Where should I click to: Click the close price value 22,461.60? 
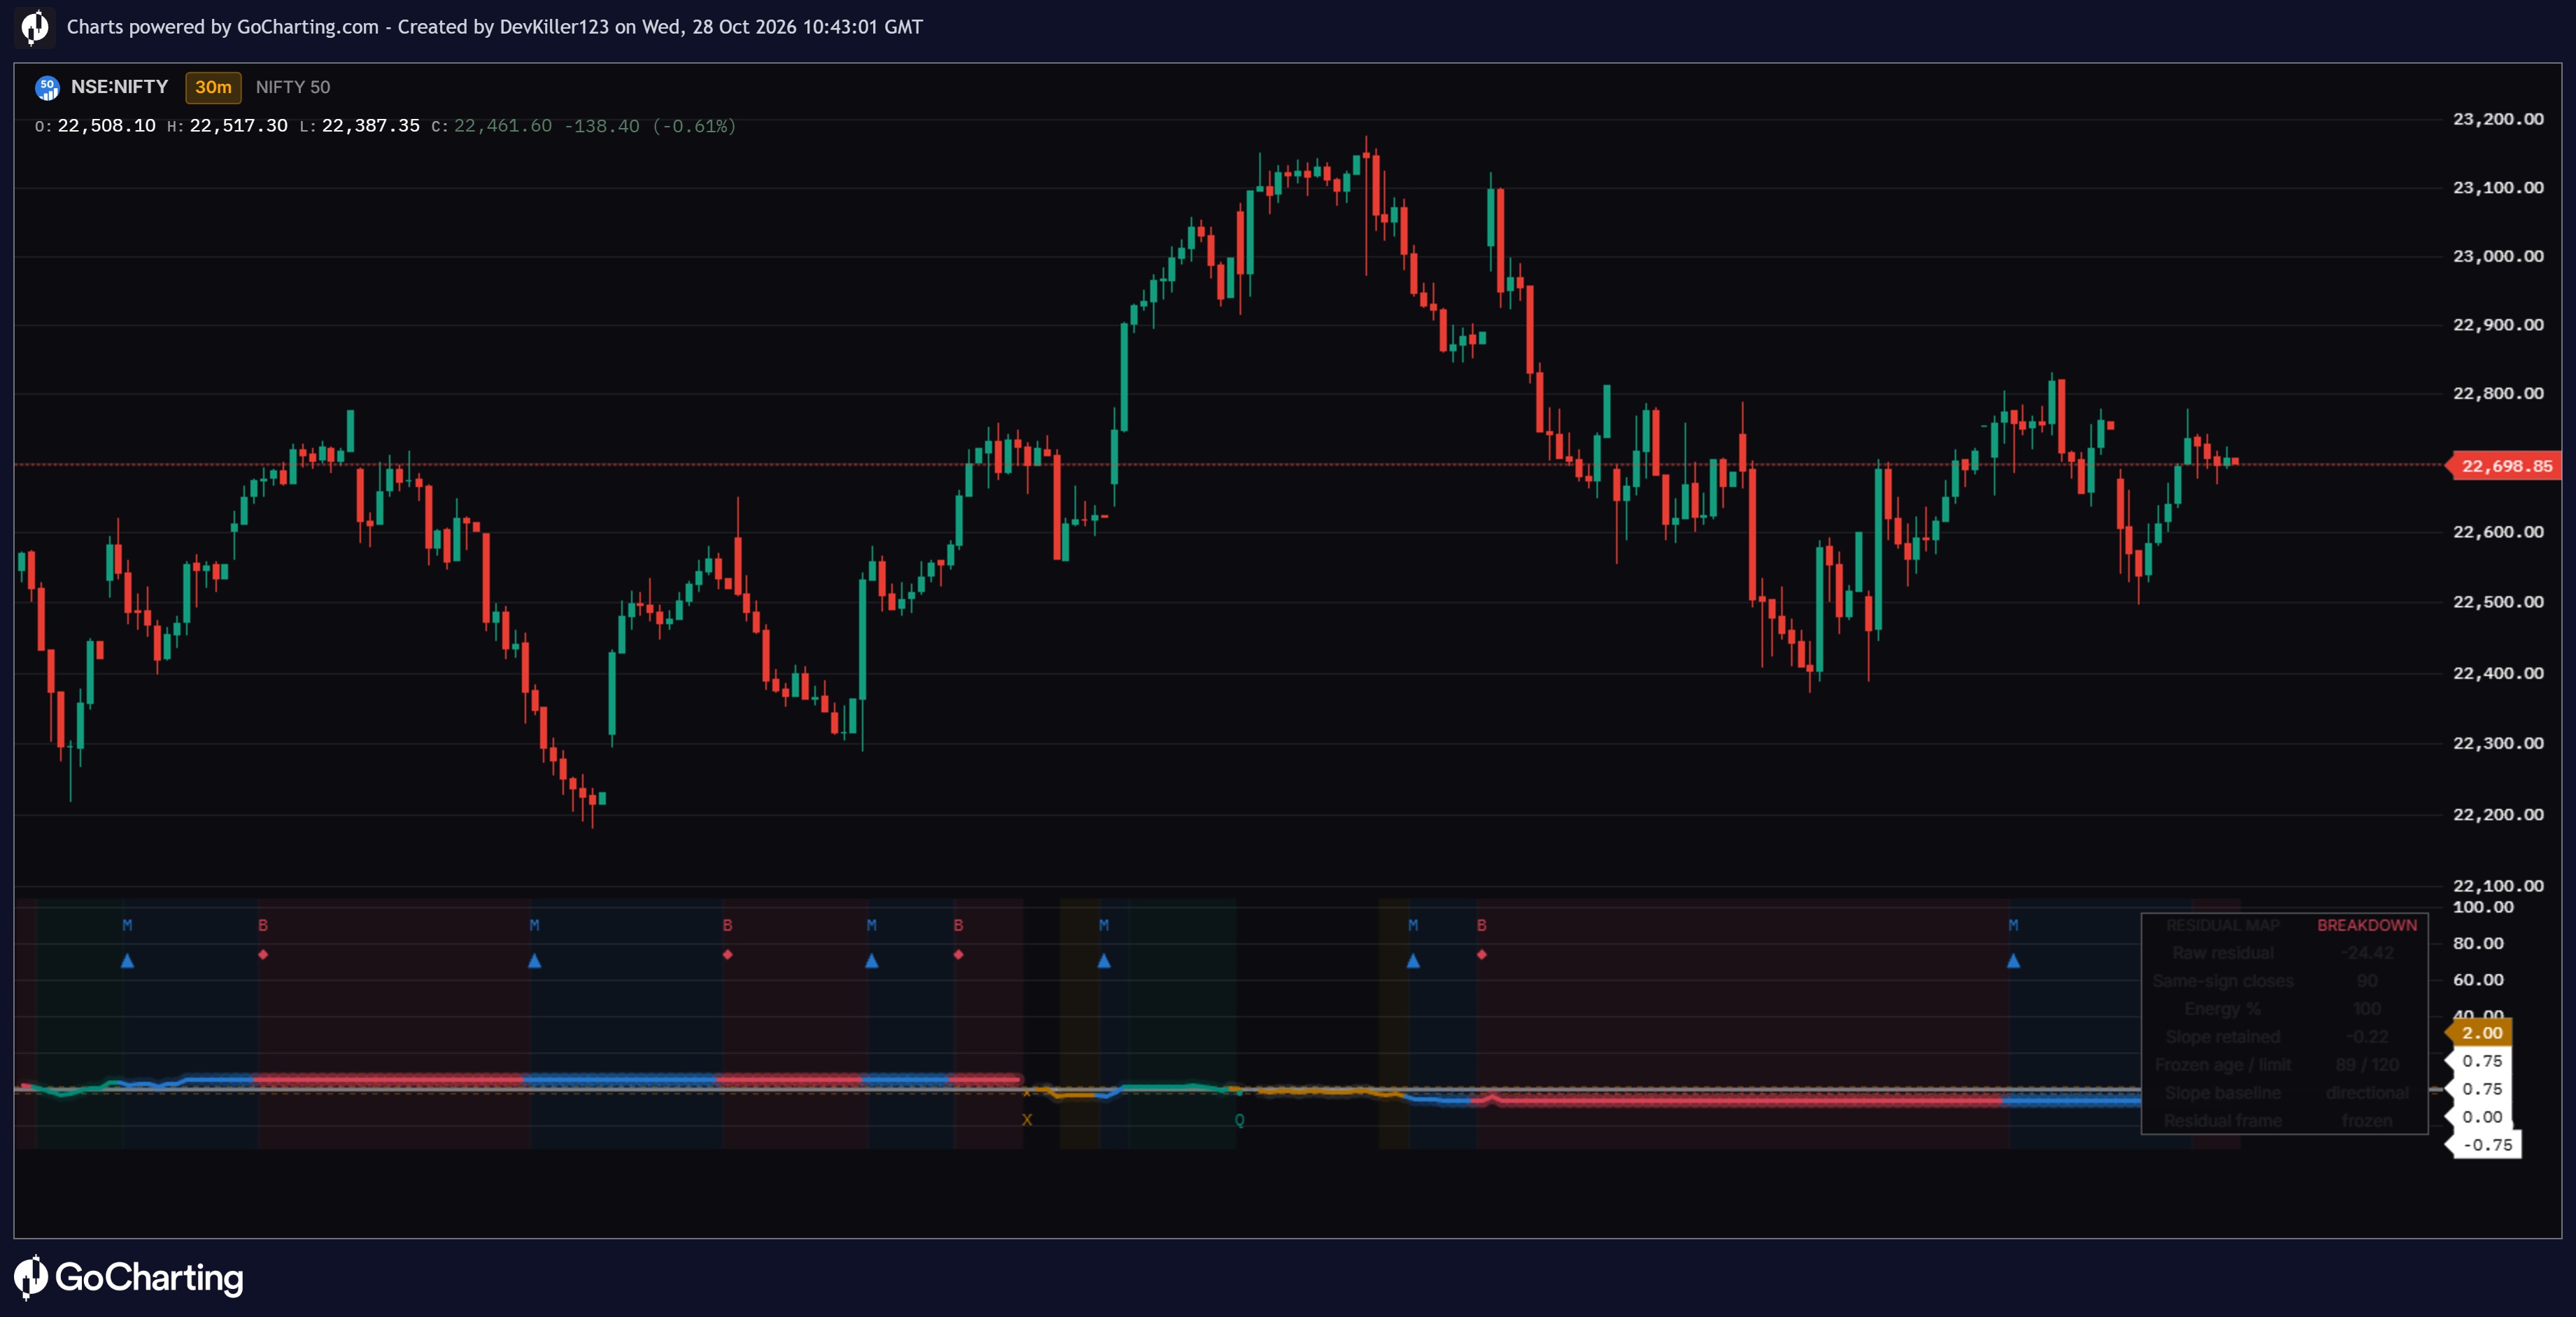click(502, 126)
